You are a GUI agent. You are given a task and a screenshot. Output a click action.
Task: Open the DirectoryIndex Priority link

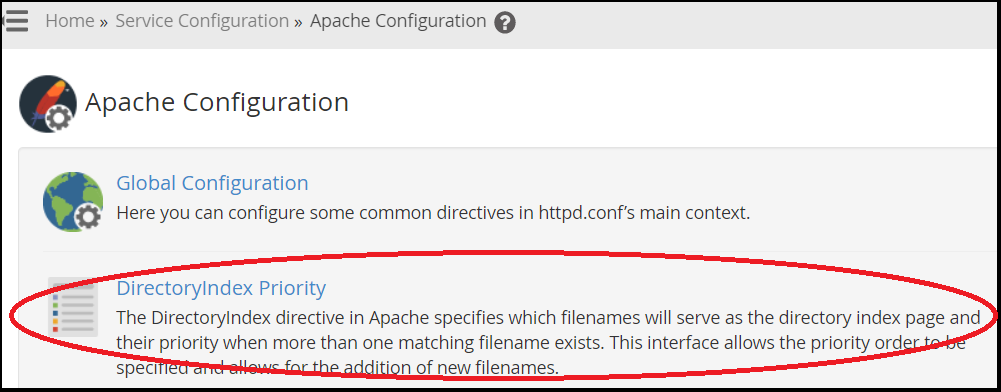[x=221, y=289]
